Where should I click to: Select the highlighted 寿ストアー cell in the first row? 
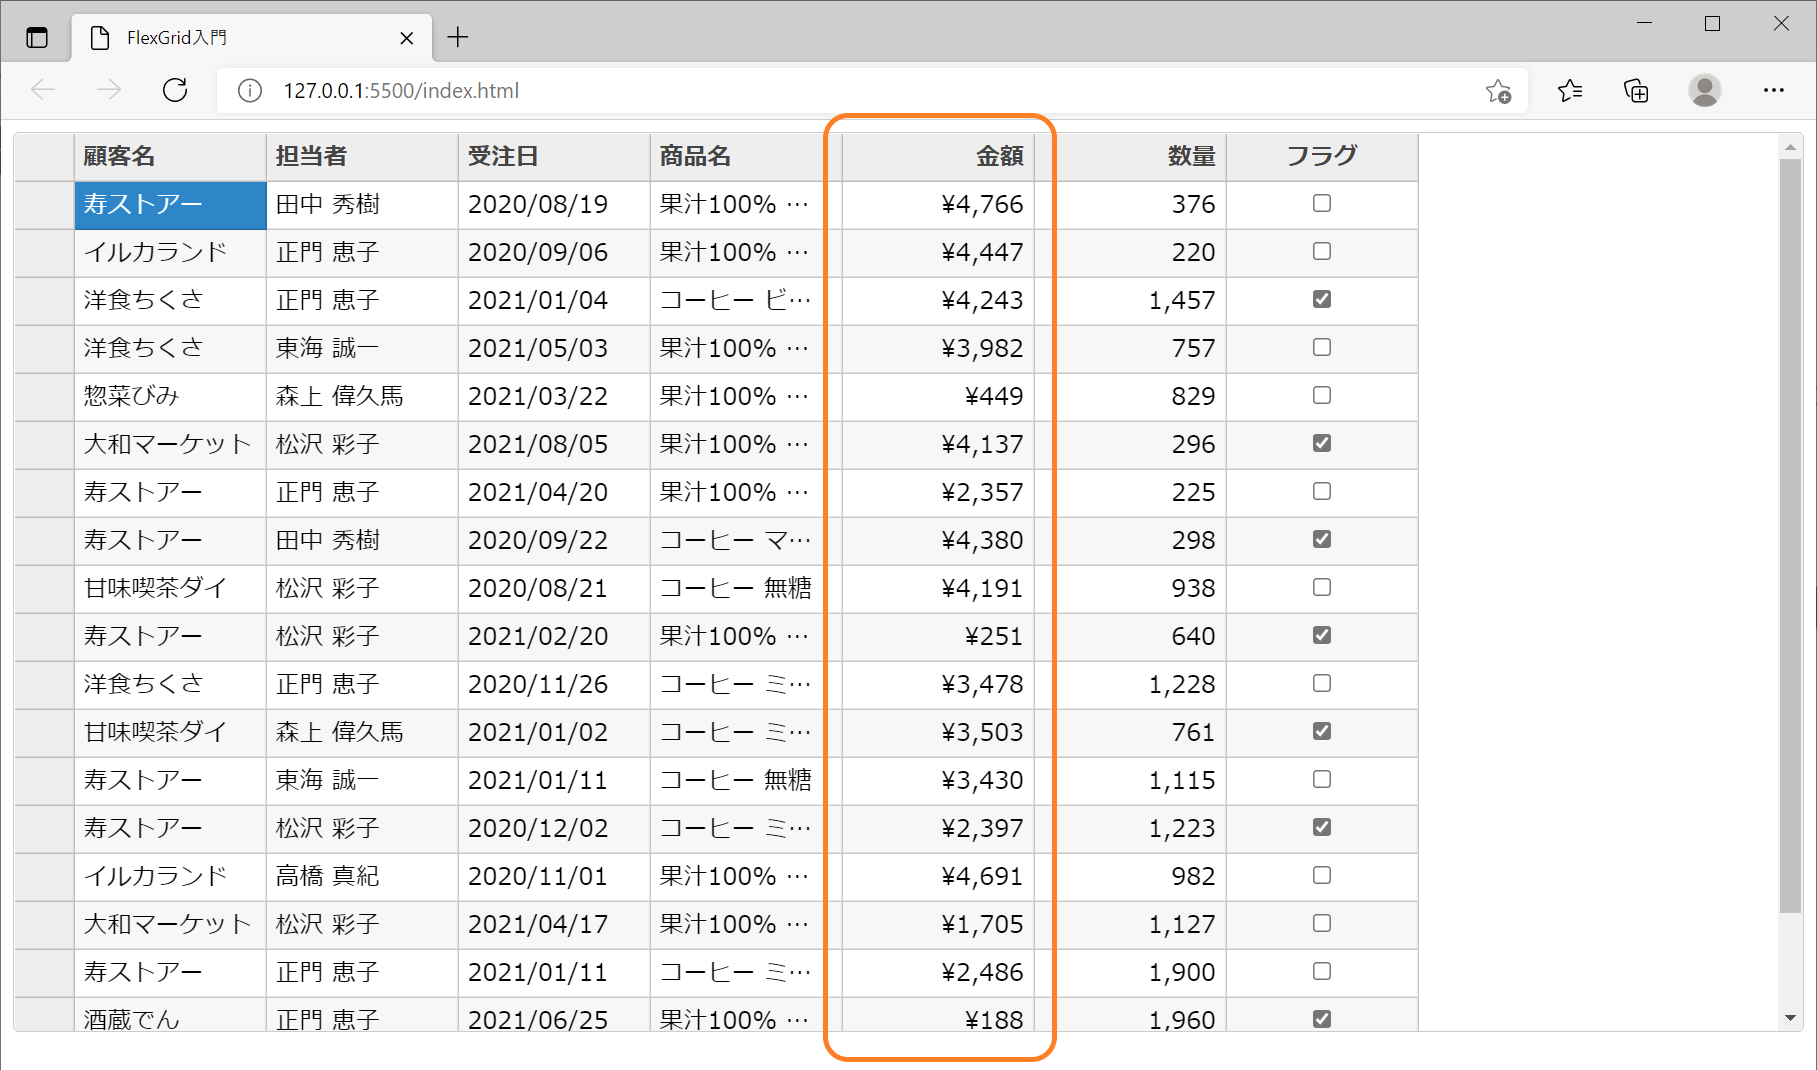pos(170,205)
